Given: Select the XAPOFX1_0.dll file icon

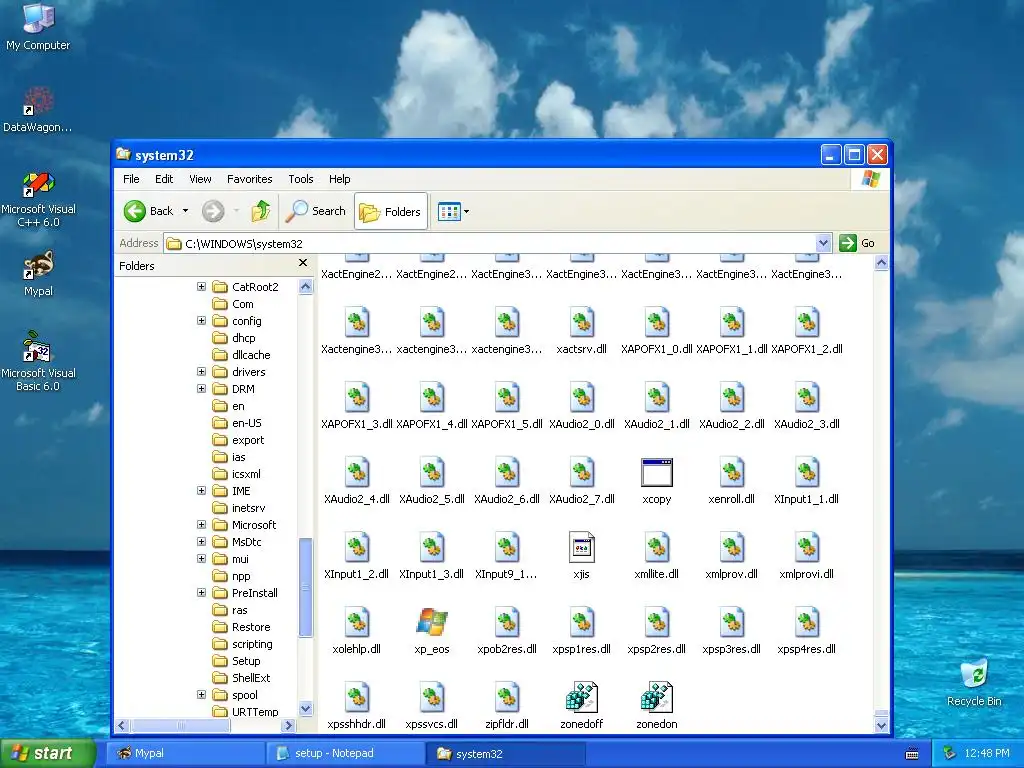Looking at the screenshot, I should [656, 323].
